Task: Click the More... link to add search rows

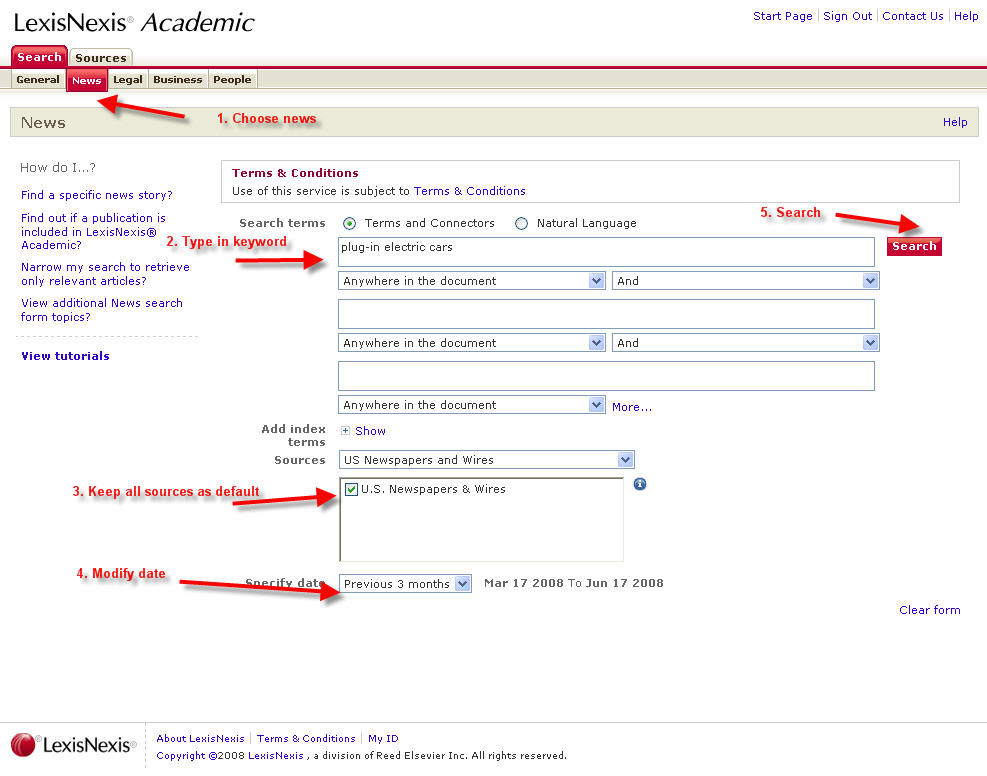Action: tap(632, 407)
